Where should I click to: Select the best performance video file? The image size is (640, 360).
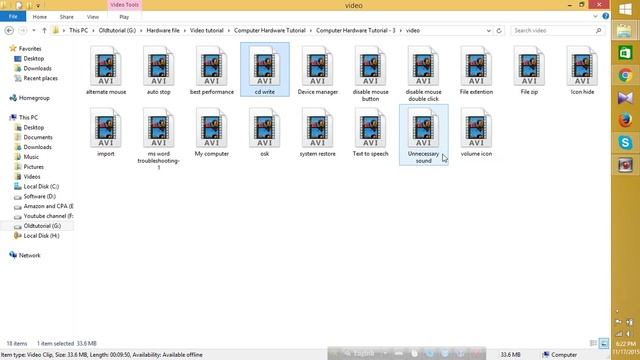coord(211,71)
